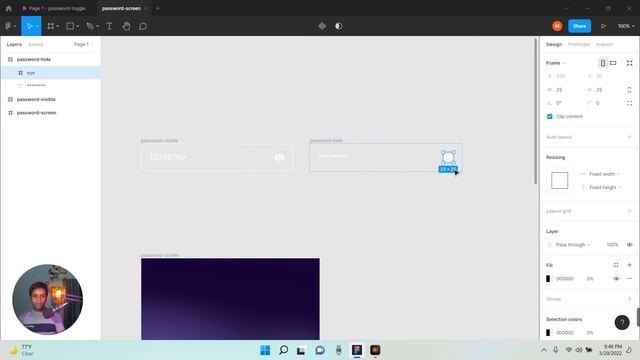The height and width of the screenshot is (360, 640).
Task: Toggle layer visibility eye in Layer section
Action: (629, 244)
